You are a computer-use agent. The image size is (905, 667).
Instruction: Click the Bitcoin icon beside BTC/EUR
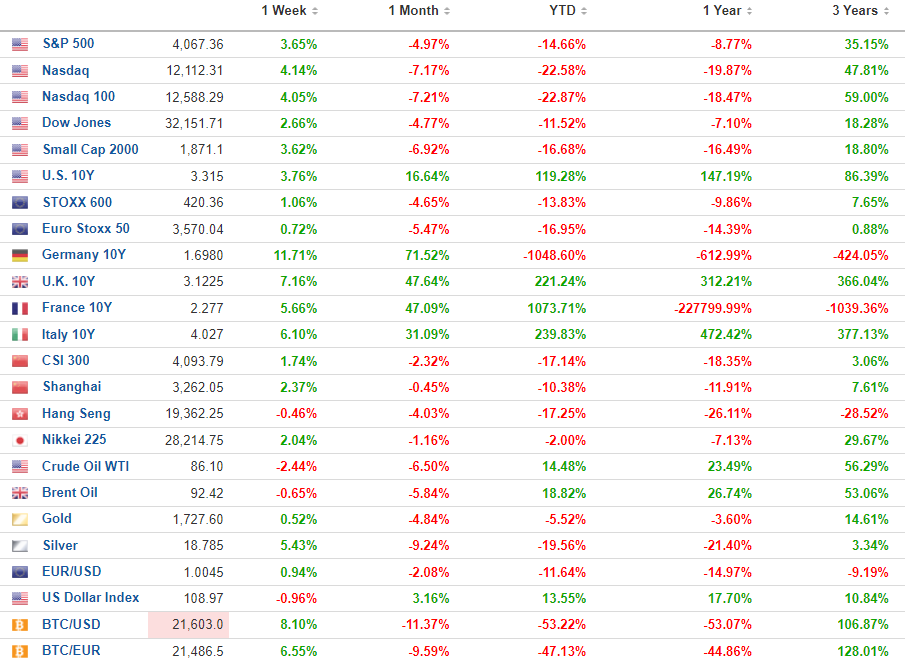click(x=20, y=651)
